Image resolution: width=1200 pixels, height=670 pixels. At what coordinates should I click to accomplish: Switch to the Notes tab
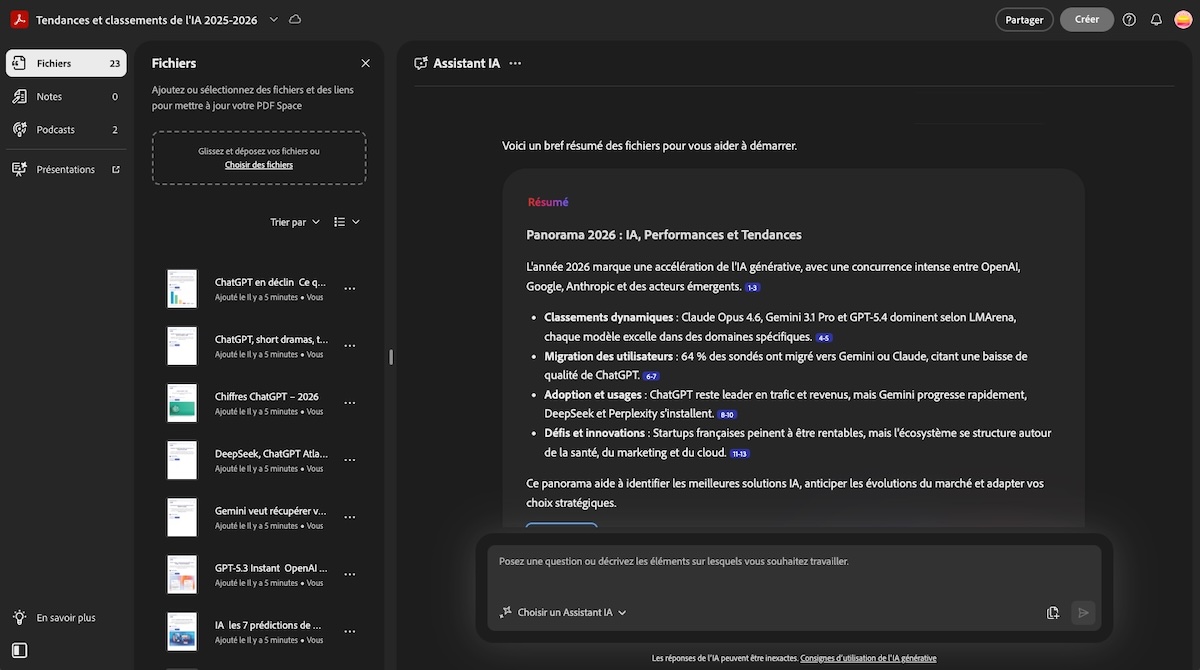tap(49, 97)
